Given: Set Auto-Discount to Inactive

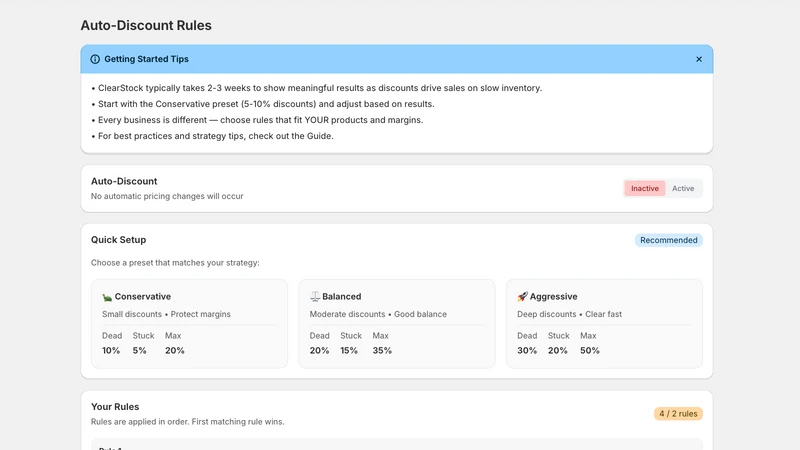Looking at the screenshot, I should (x=644, y=188).
